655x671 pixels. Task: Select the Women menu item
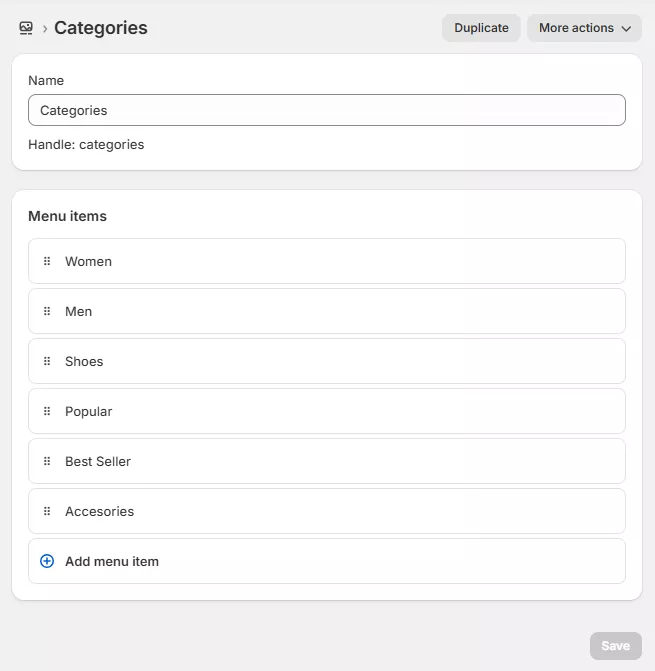coord(89,261)
